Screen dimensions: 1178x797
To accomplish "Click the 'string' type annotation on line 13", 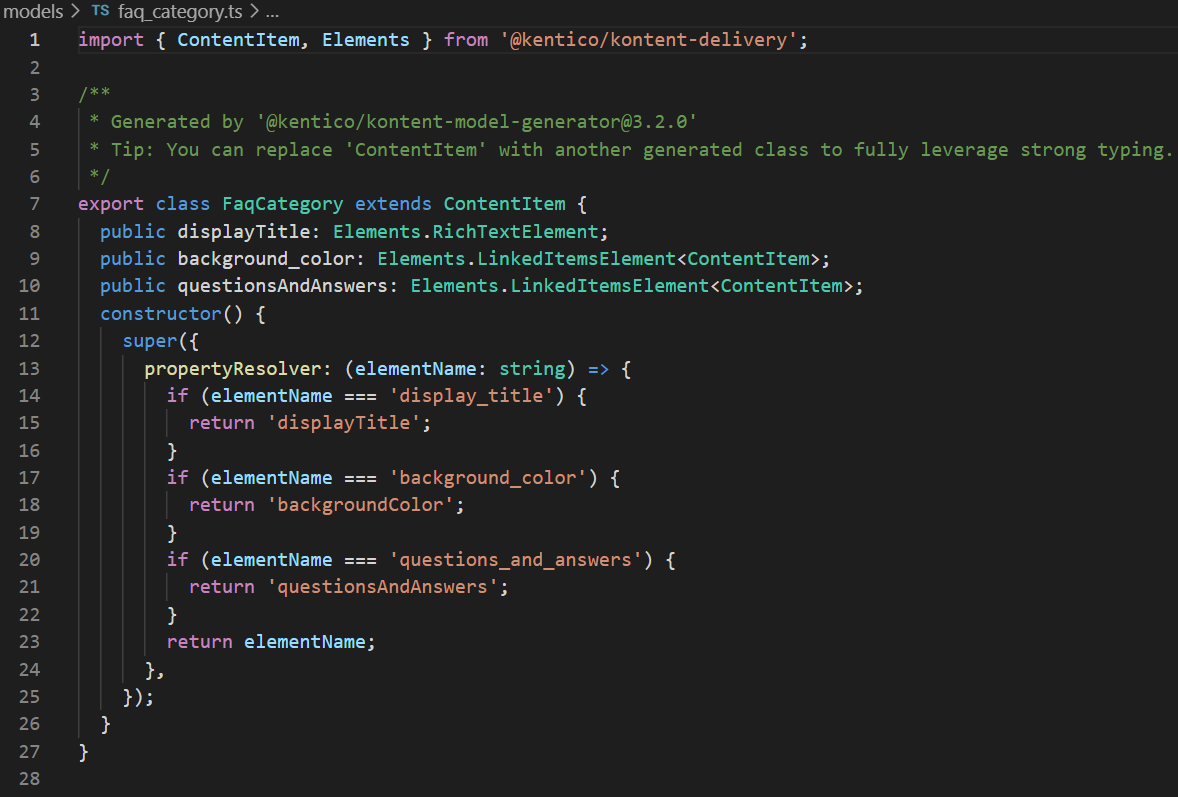I will point(532,368).
